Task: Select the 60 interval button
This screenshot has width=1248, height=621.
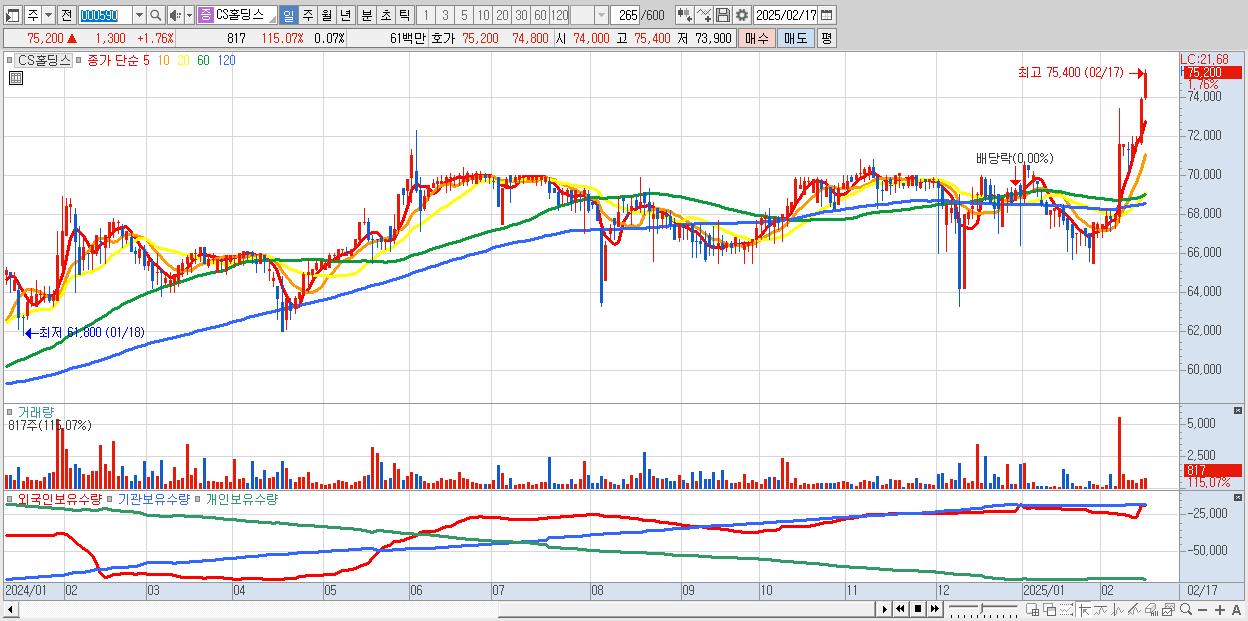Action: pos(540,16)
